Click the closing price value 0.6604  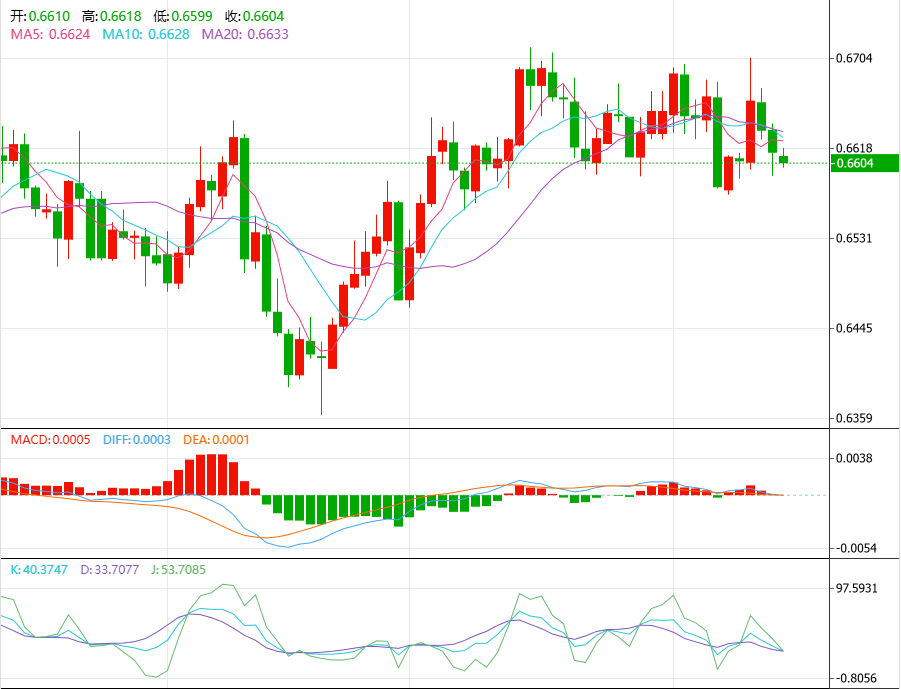[263, 16]
